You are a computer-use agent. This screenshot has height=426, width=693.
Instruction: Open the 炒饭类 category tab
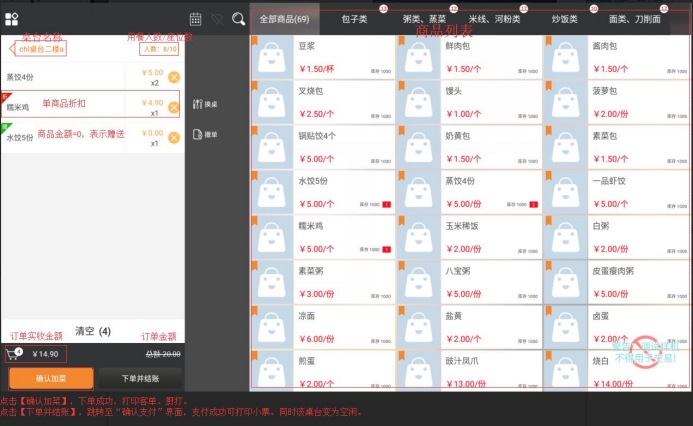click(x=564, y=18)
